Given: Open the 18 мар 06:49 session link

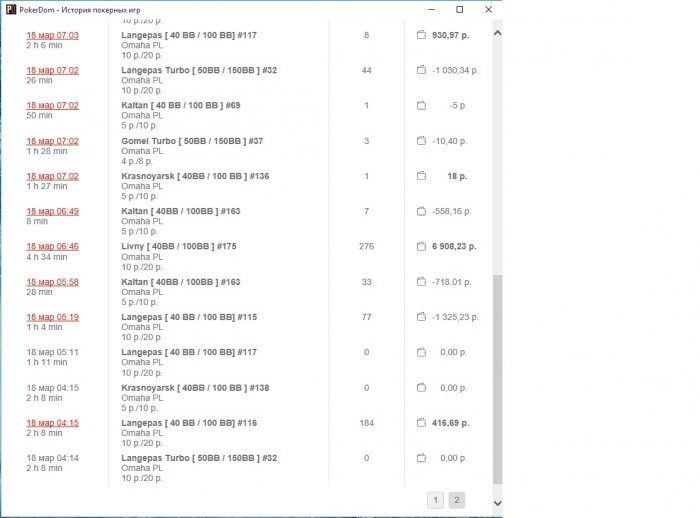Looking at the screenshot, I should [53, 211].
